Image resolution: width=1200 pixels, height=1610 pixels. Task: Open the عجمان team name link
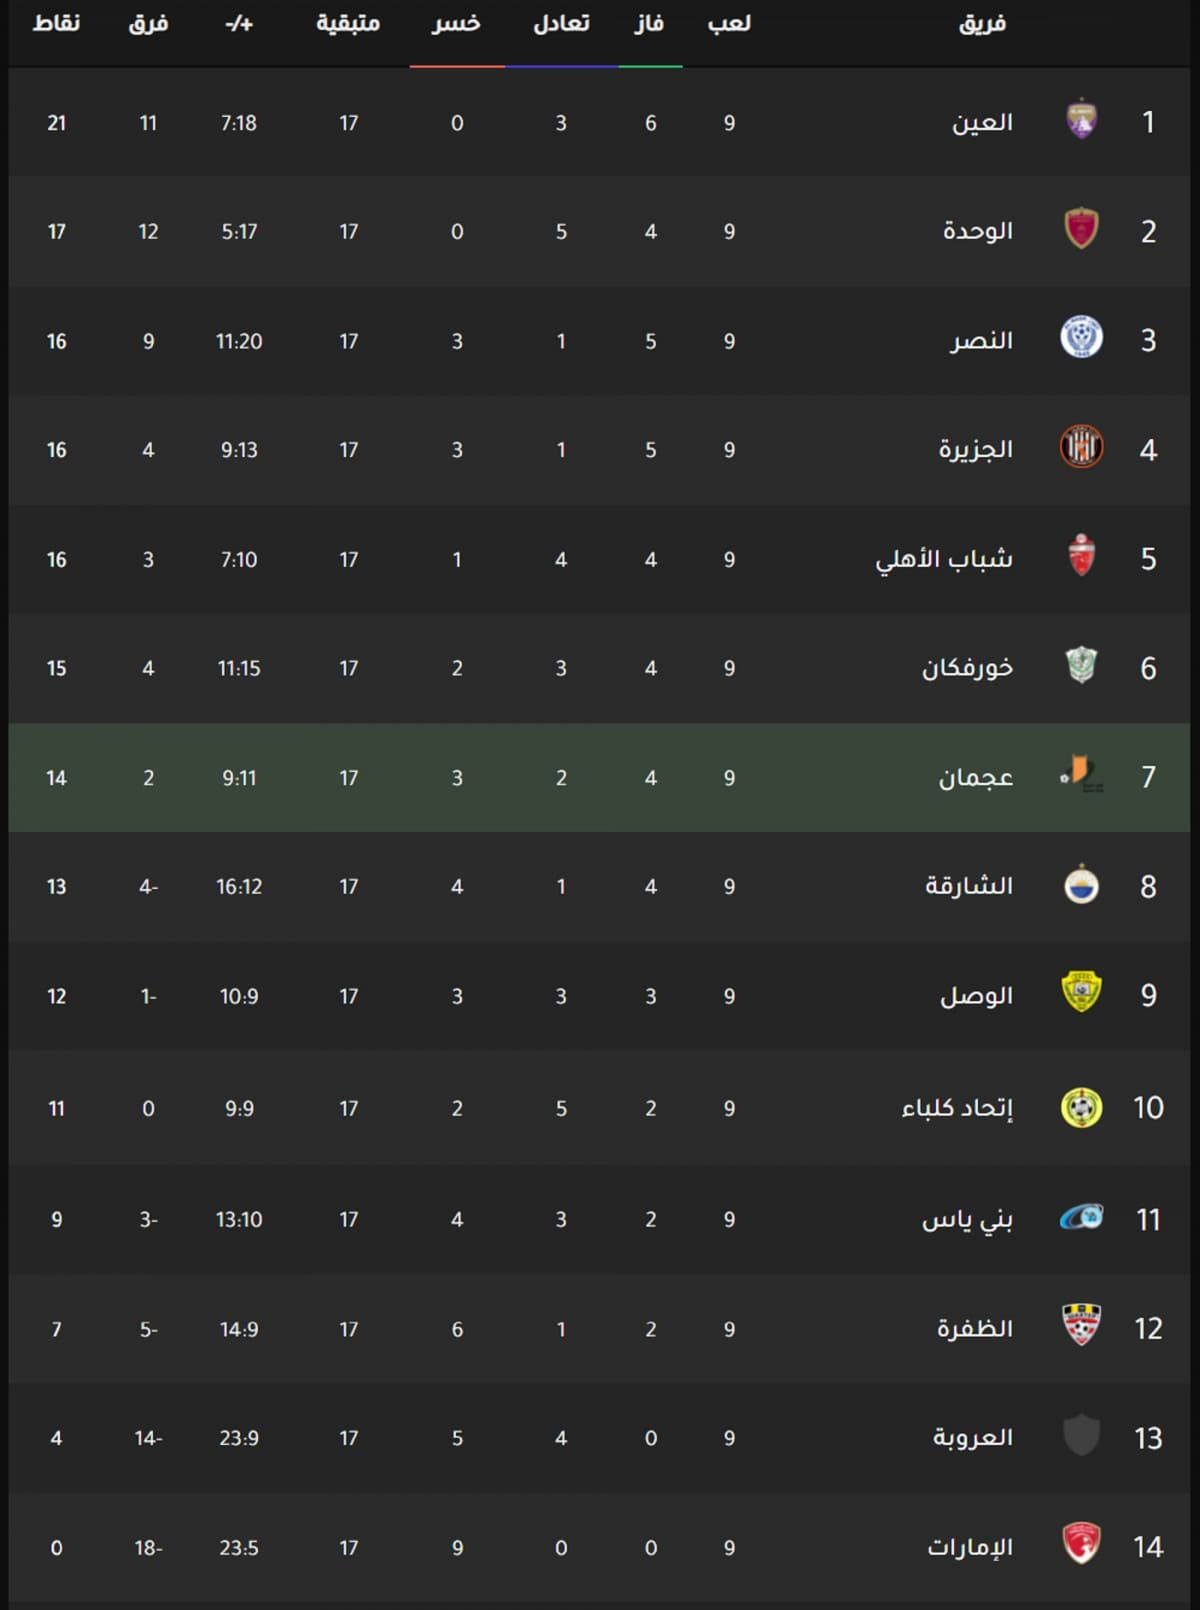point(976,777)
